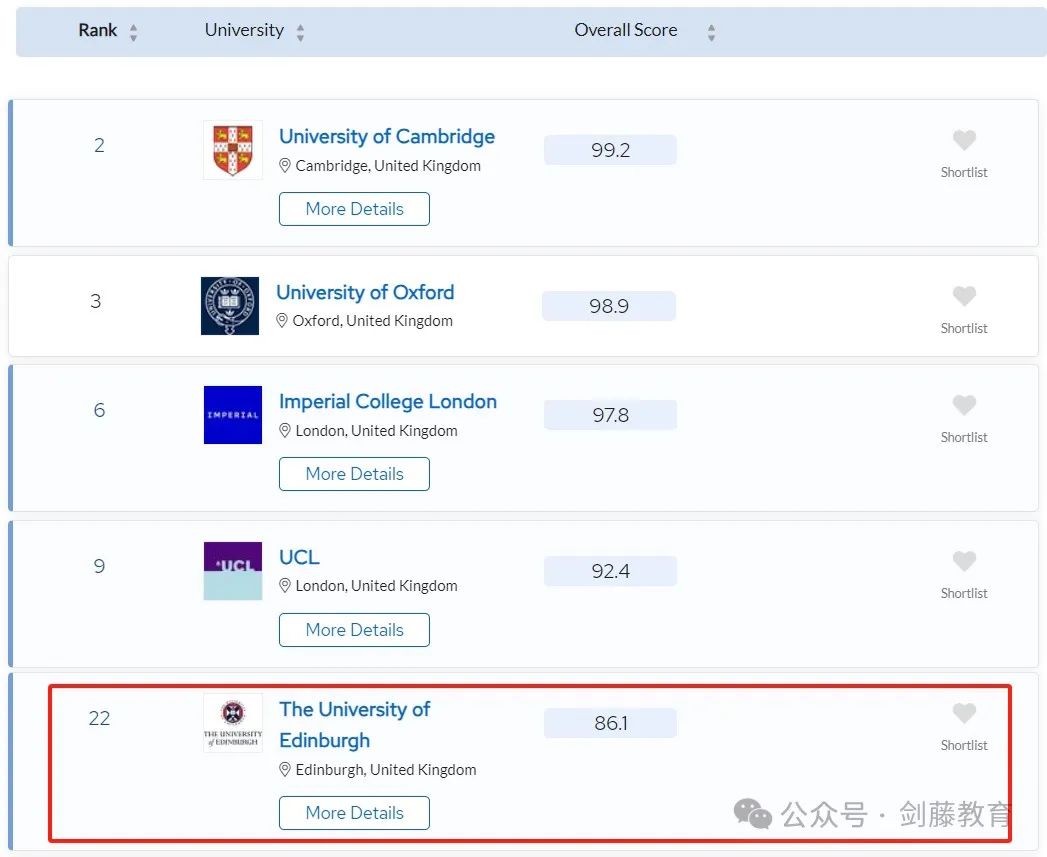Shortlist University of Cambridge heart icon
1047x857 pixels.
point(964,140)
